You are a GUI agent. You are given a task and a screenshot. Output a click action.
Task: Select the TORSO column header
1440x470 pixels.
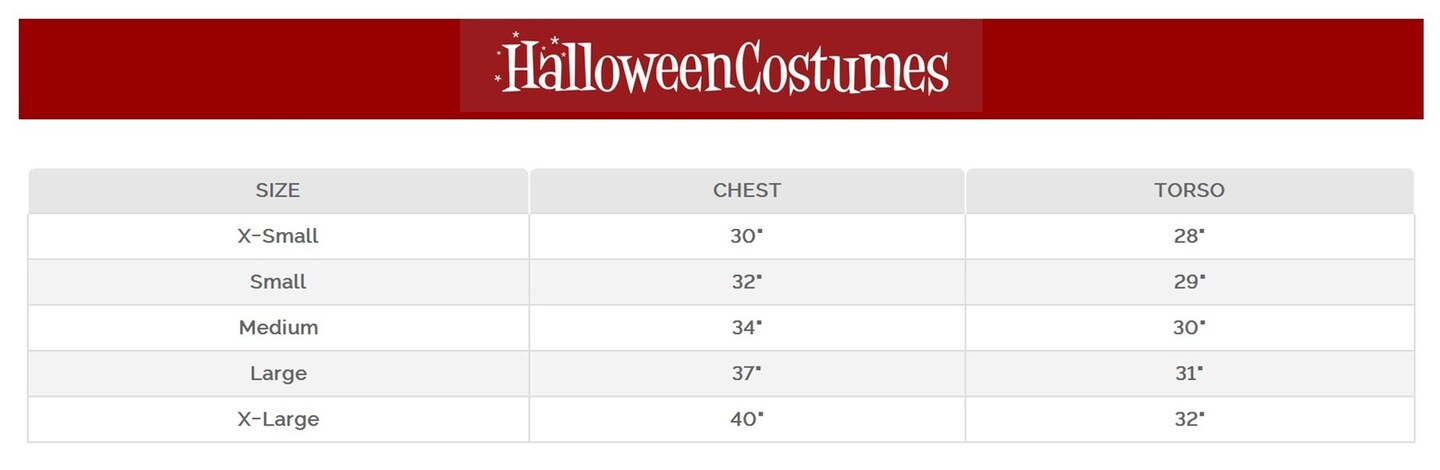click(1189, 190)
